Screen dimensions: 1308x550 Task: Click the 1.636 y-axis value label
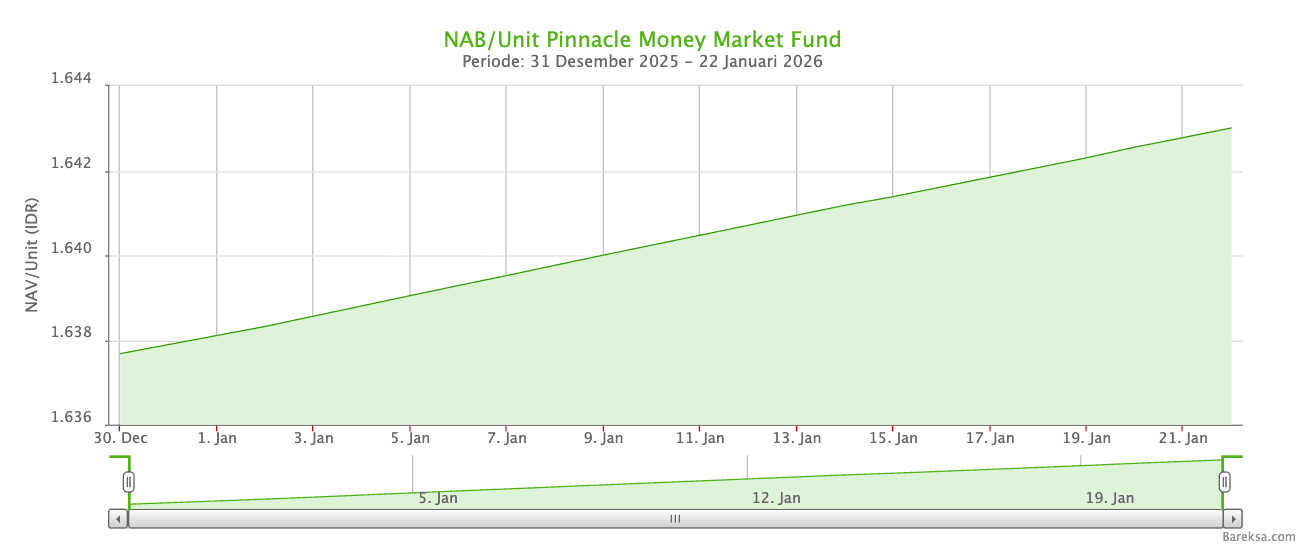click(x=71, y=418)
